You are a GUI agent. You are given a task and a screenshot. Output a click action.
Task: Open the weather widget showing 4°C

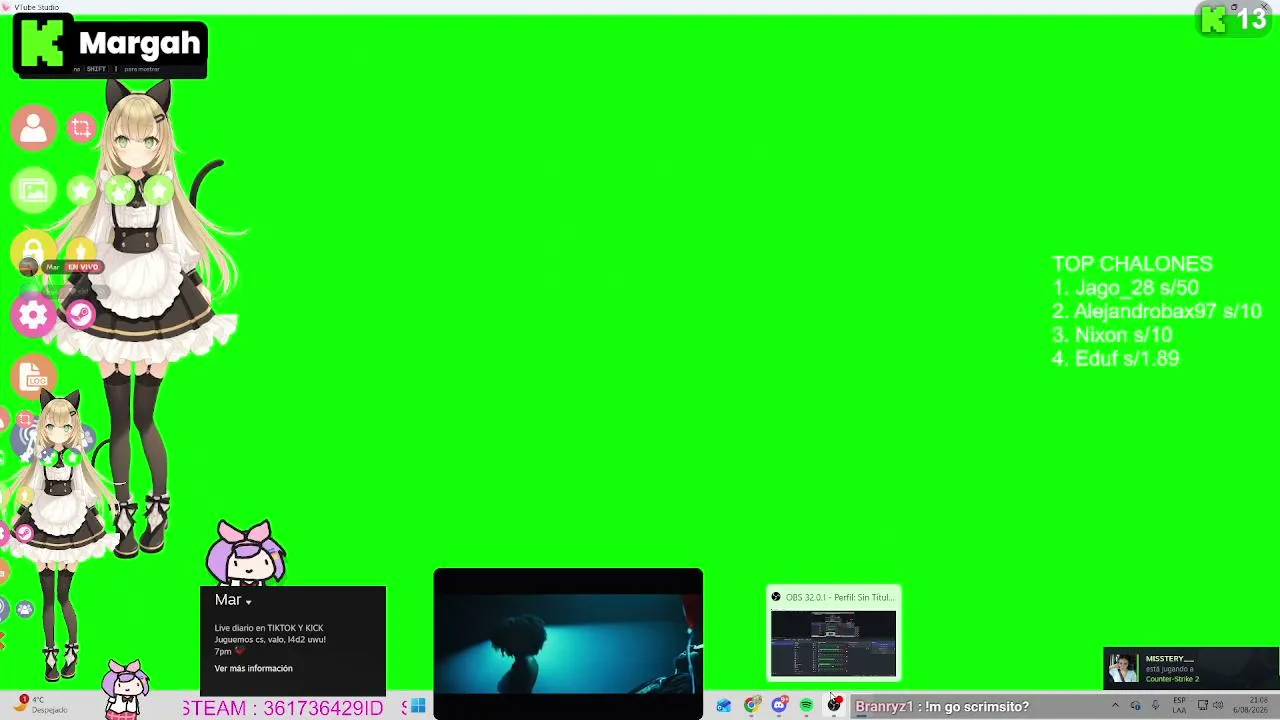(42, 705)
